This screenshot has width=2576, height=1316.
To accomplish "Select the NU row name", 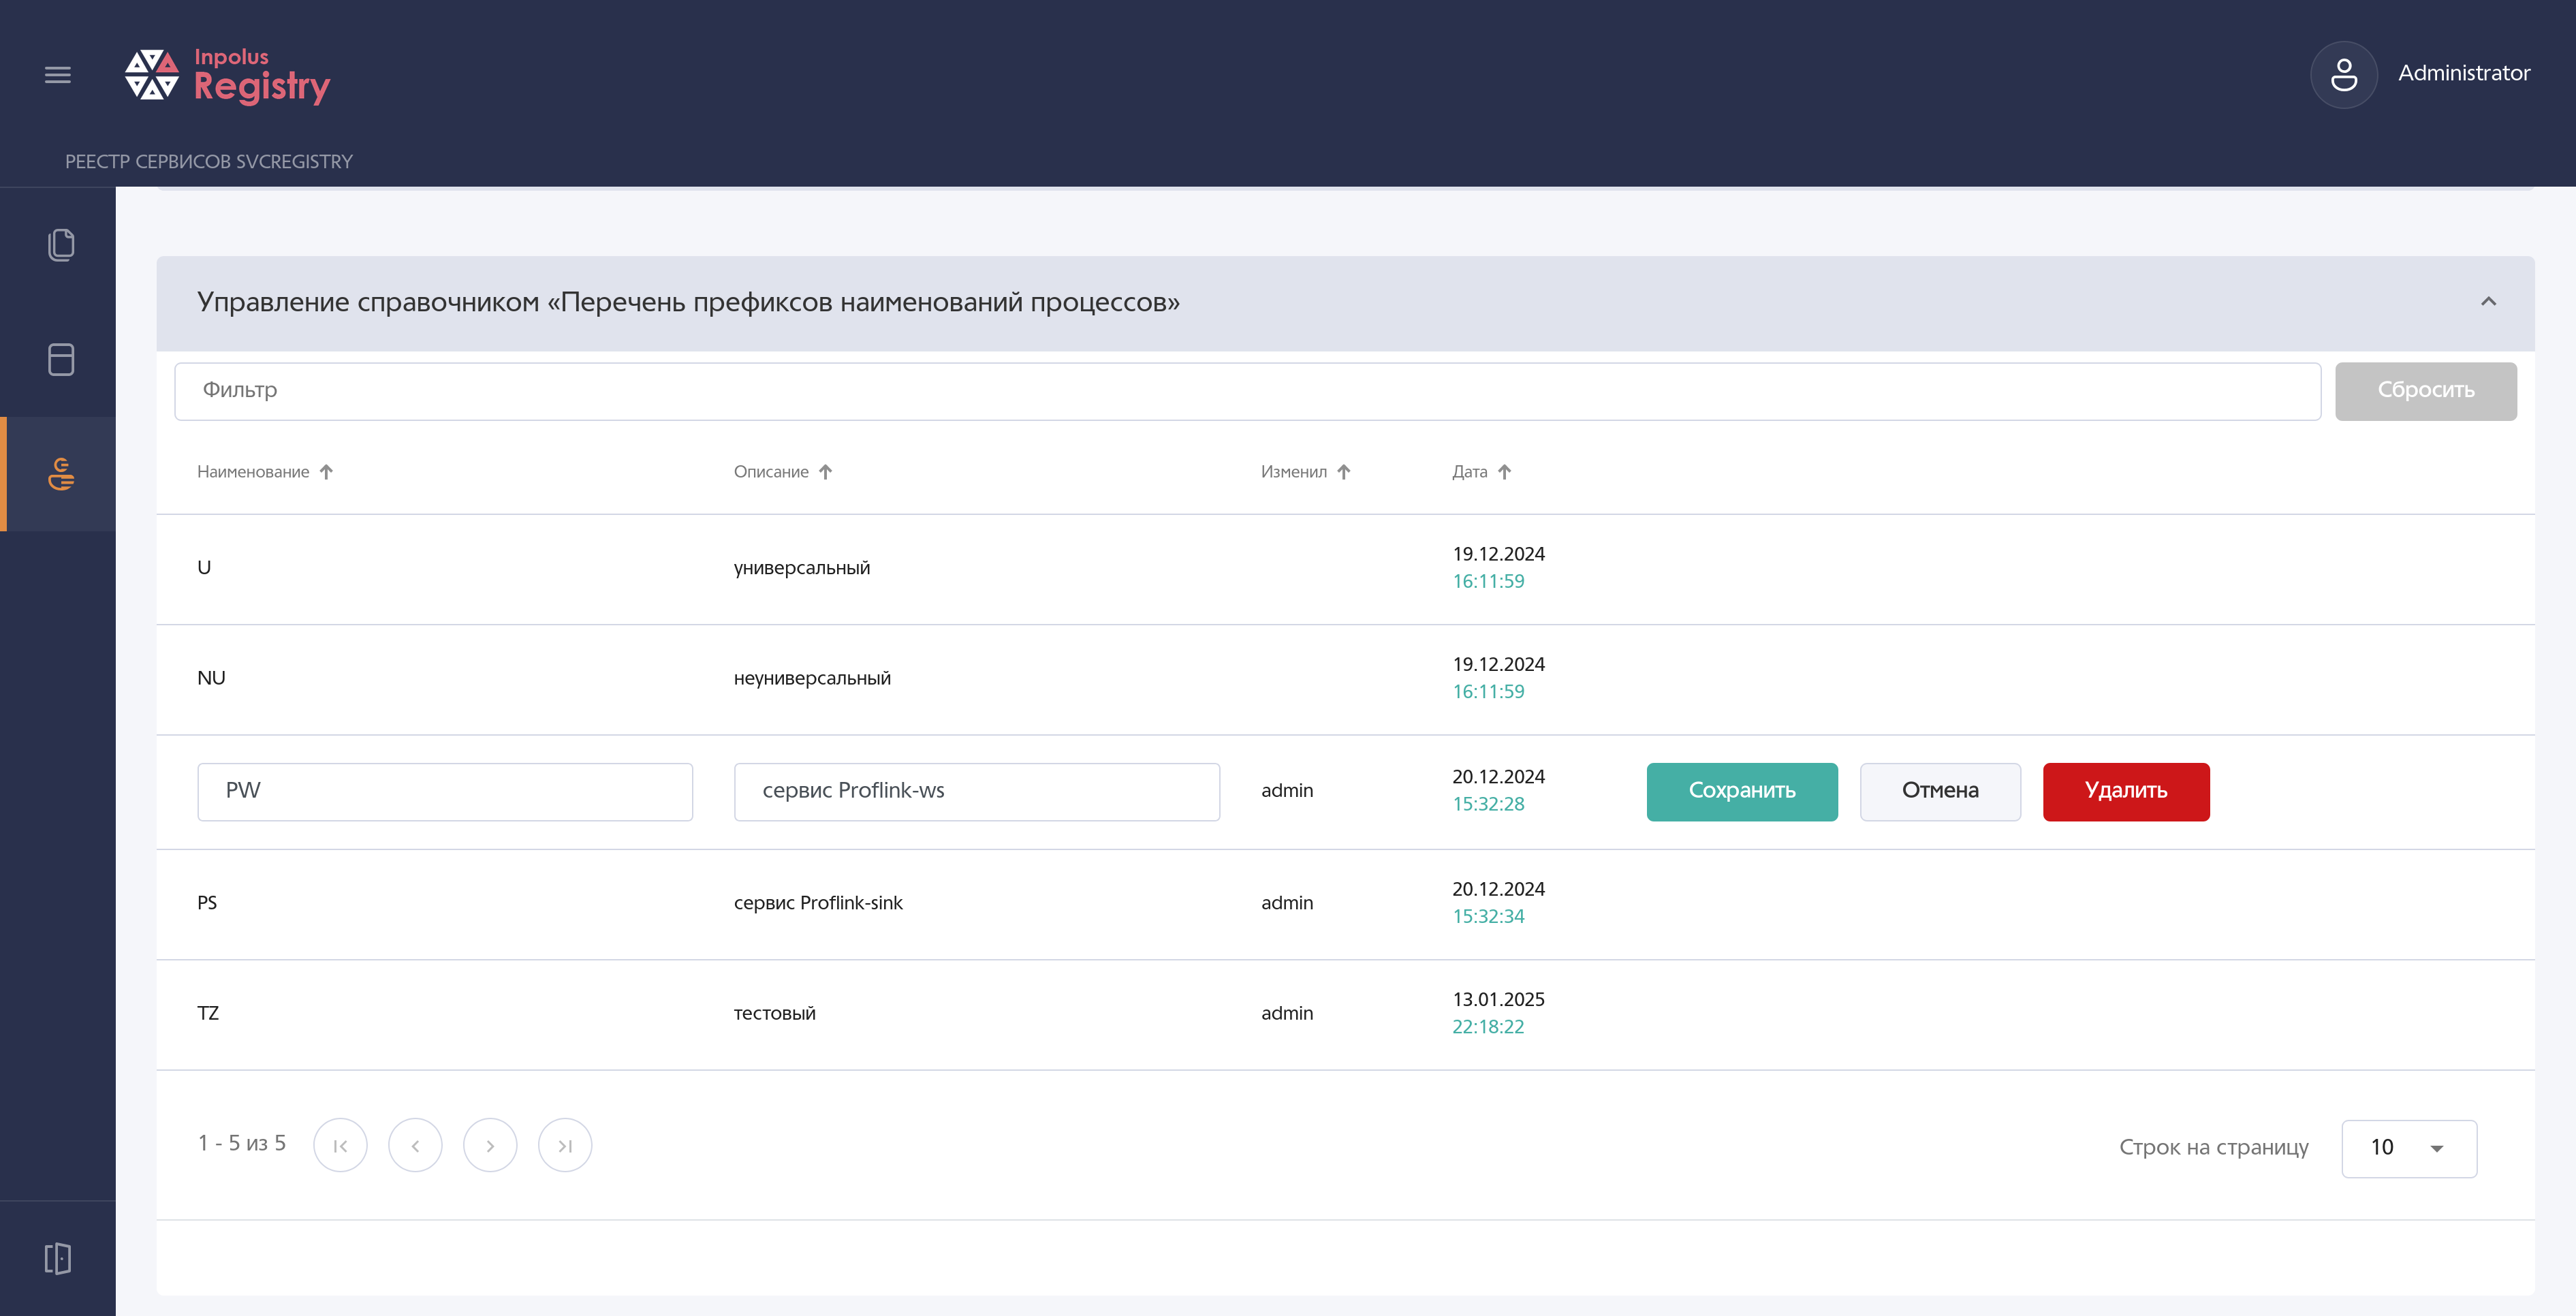I will pos(211,679).
